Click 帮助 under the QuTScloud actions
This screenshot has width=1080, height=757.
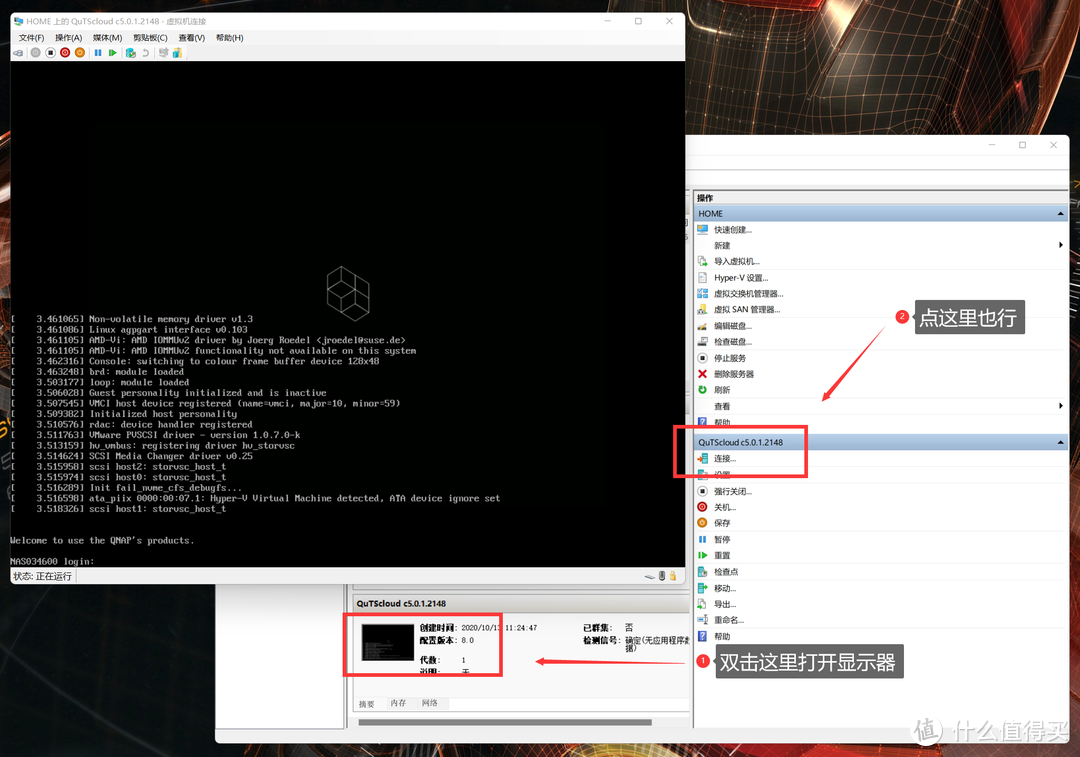pos(721,636)
